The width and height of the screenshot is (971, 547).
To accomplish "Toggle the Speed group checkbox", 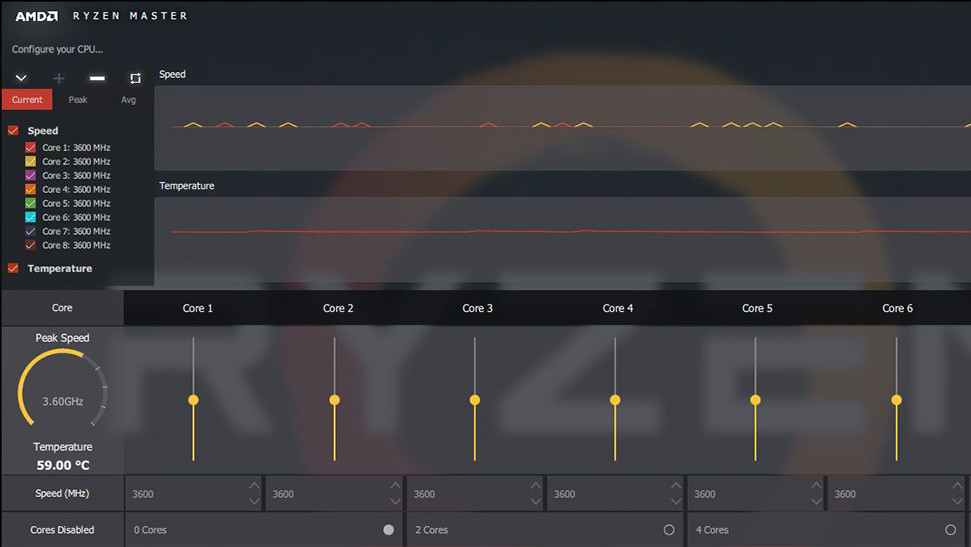I will [13, 131].
